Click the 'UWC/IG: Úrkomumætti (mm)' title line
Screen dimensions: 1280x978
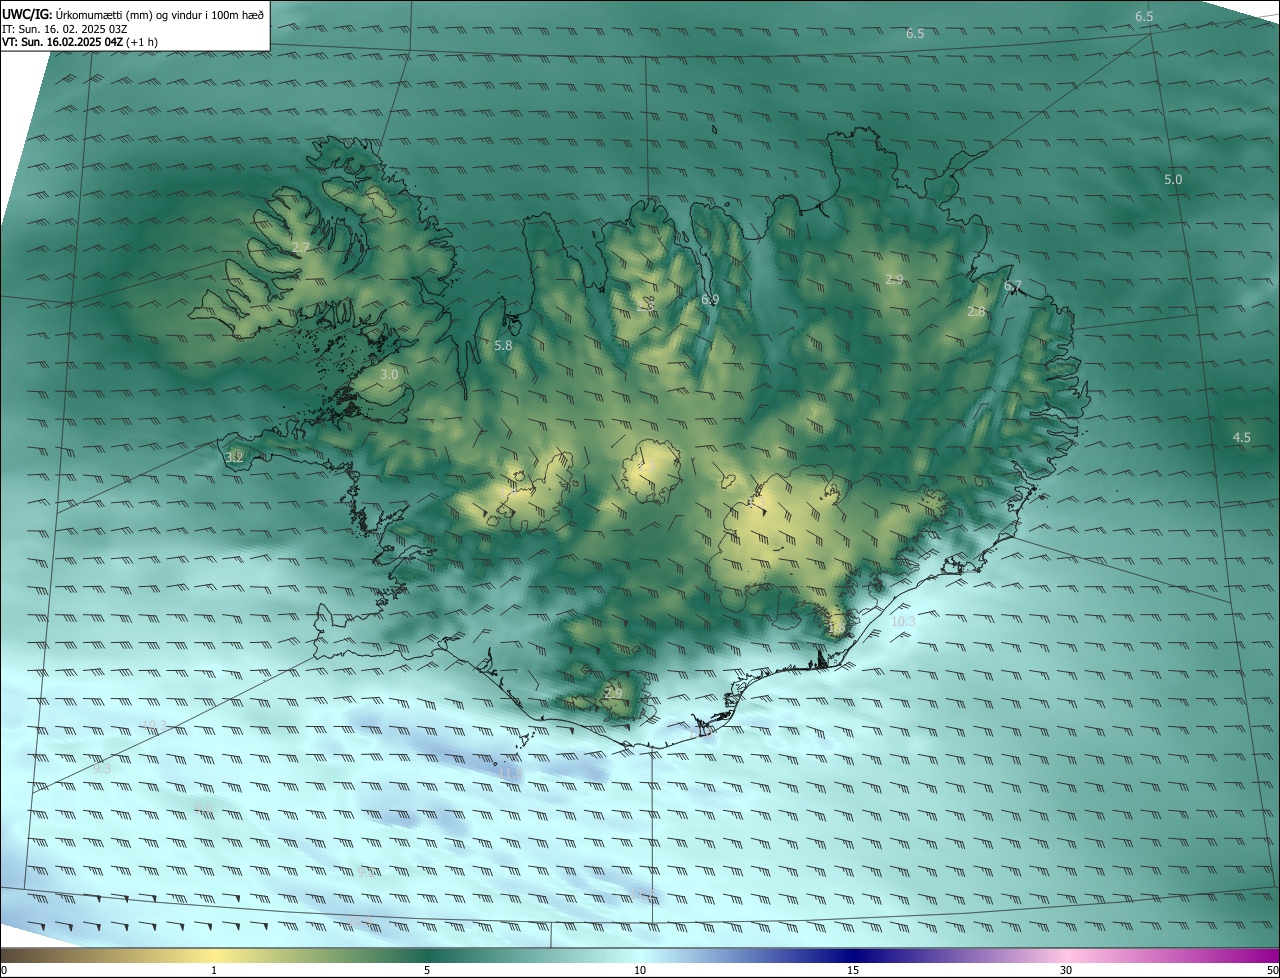[133, 14]
